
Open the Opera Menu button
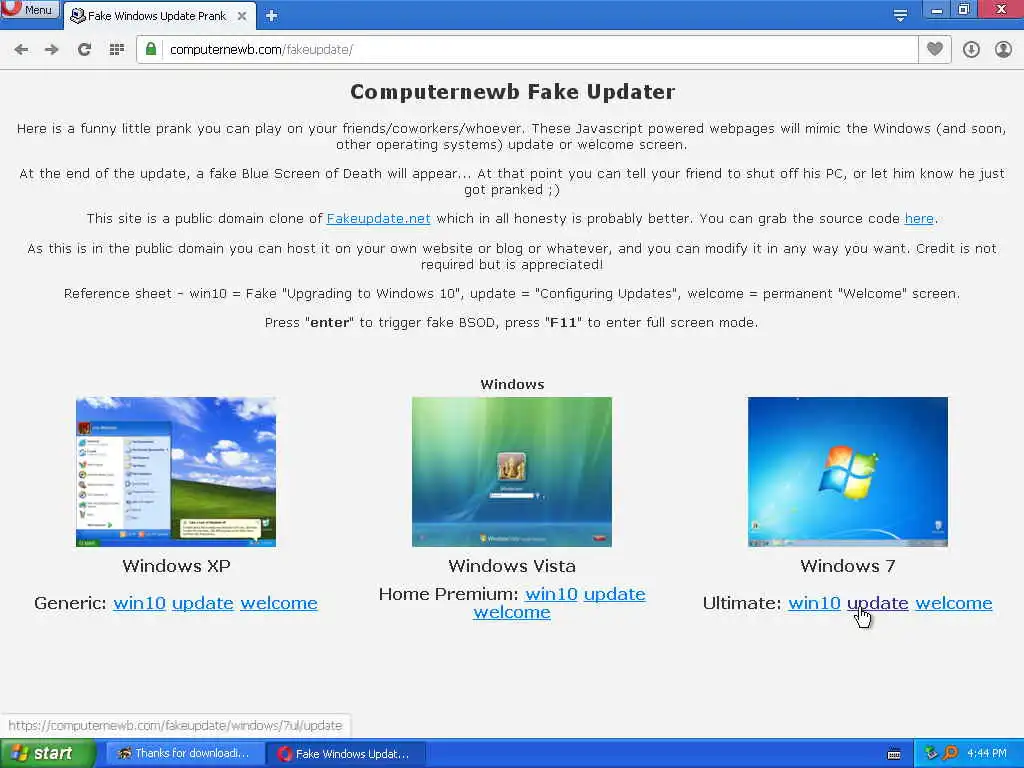coord(29,9)
